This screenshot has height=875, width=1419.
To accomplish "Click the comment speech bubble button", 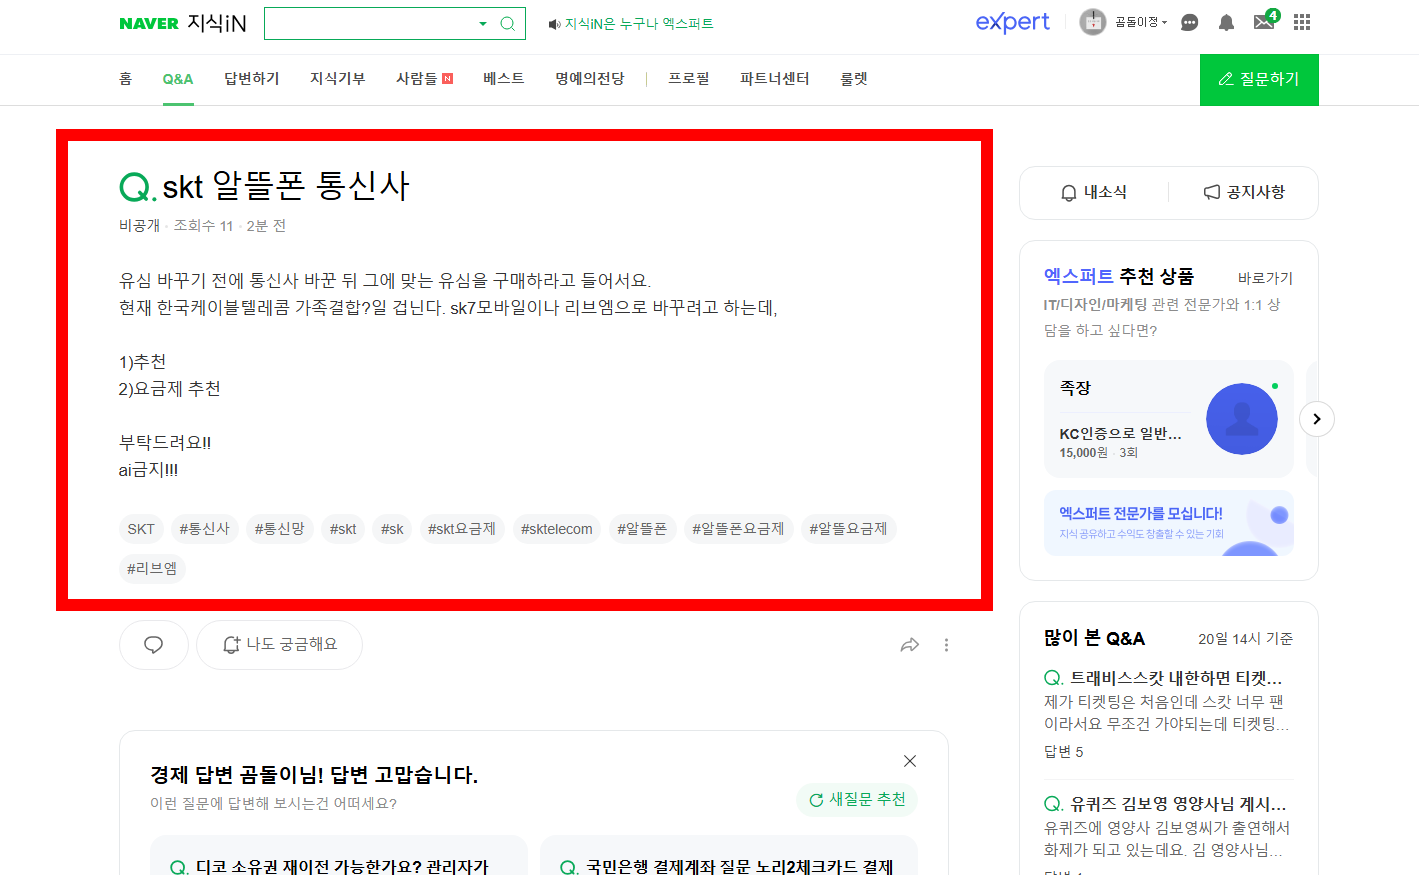I will (154, 645).
